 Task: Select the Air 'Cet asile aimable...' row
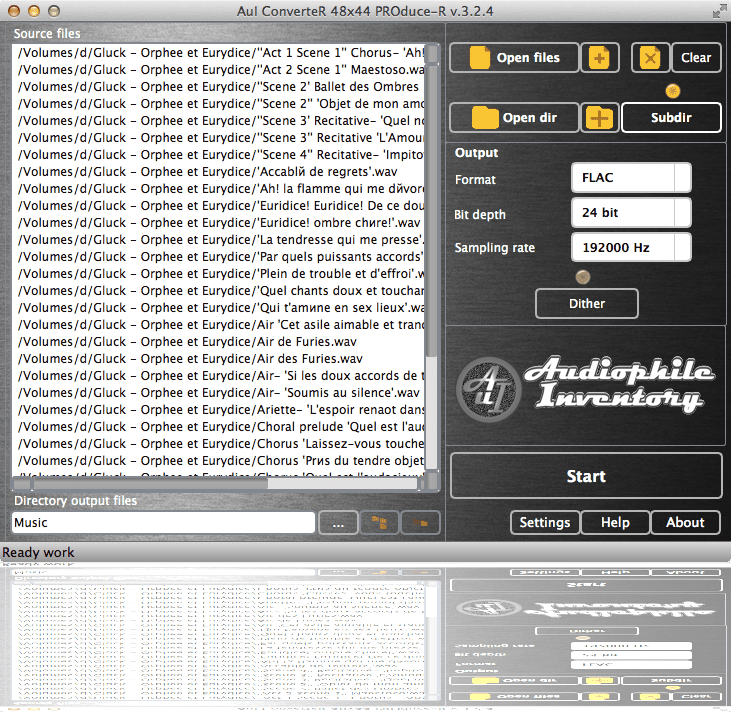pyautogui.click(x=218, y=325)
